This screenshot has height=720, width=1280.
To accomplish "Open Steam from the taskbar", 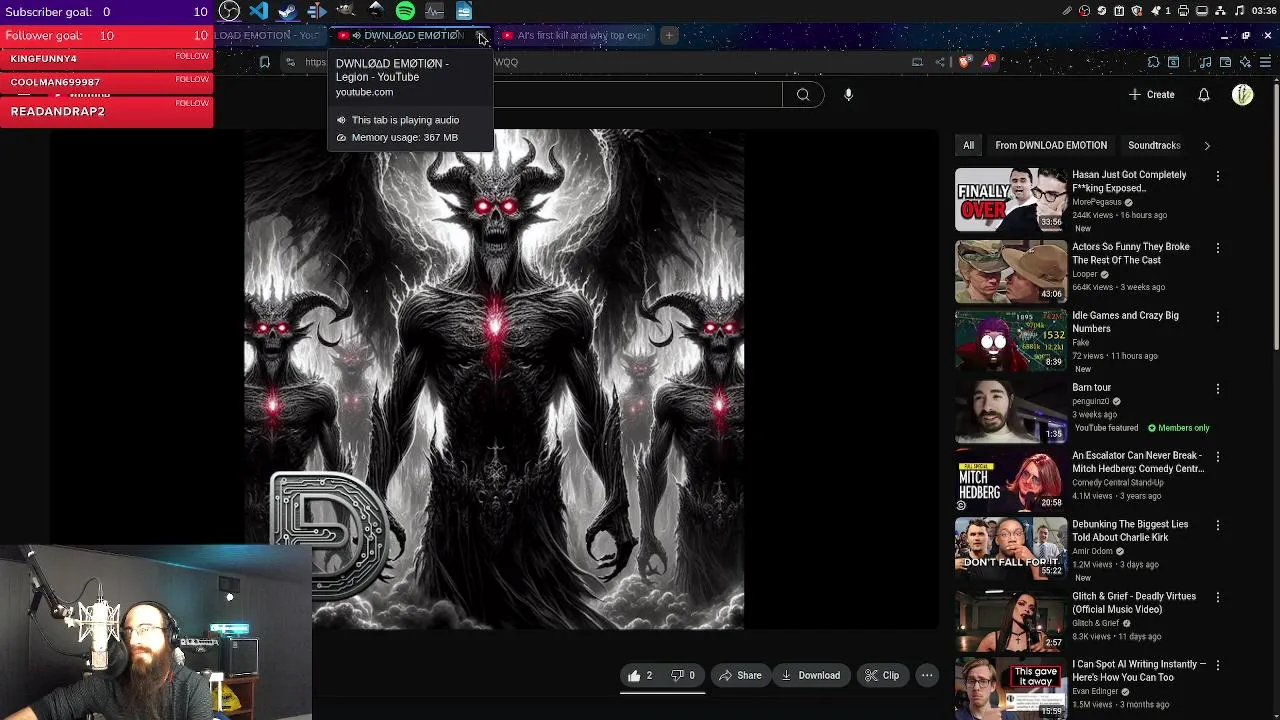I will tap(287, 11).
